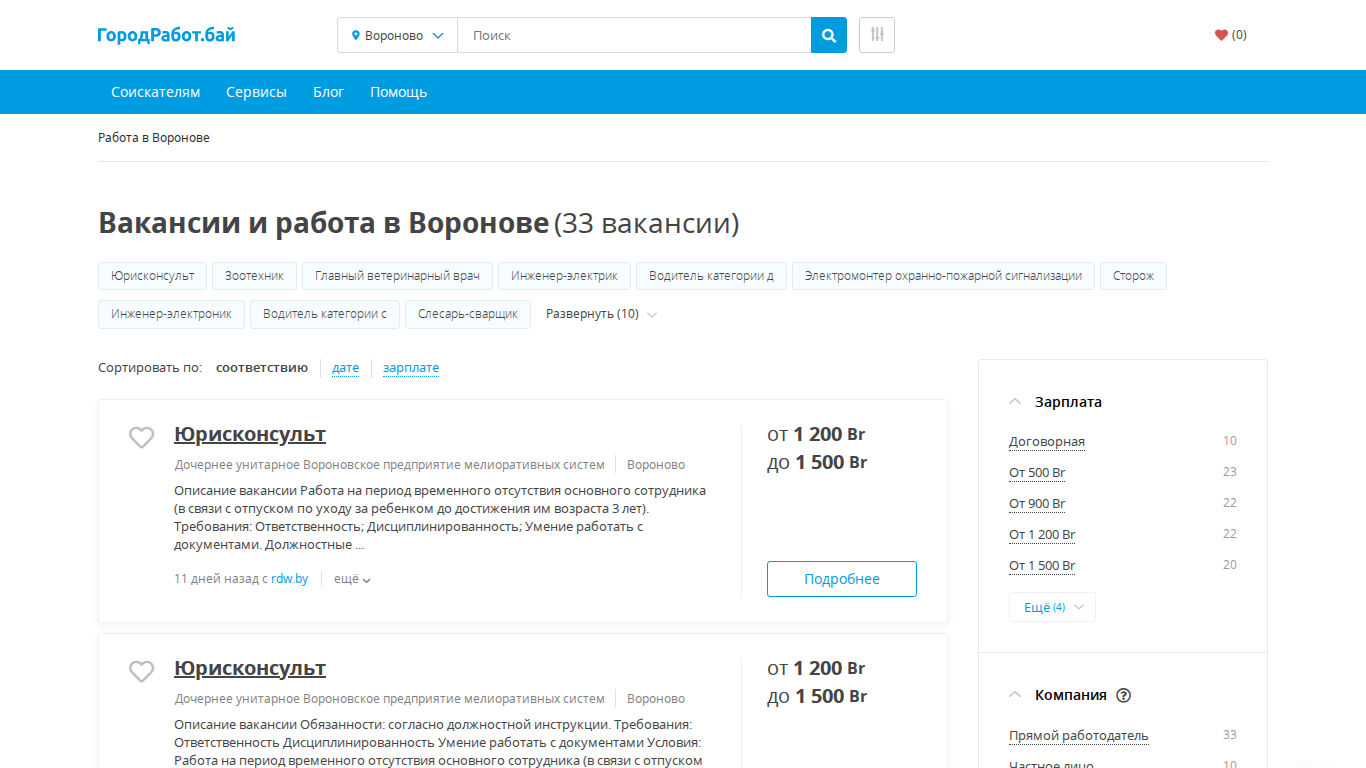This screenshot has width=1366, height=768.
Task: Open the Сервисы menu
Action: 256,92
